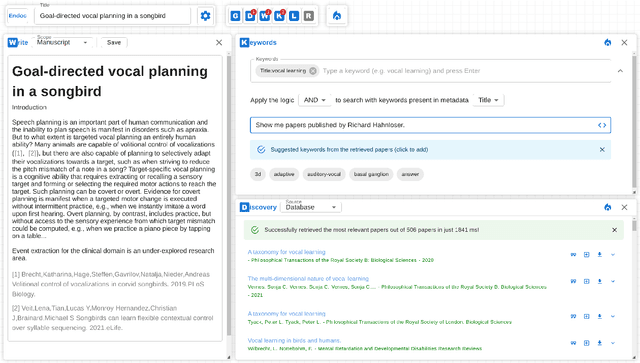Download the 2020 'A taxonomy for vocal learning' paper
Viewport: 640px width, 363px height.
pyautogui.click(x=600, y=254)
